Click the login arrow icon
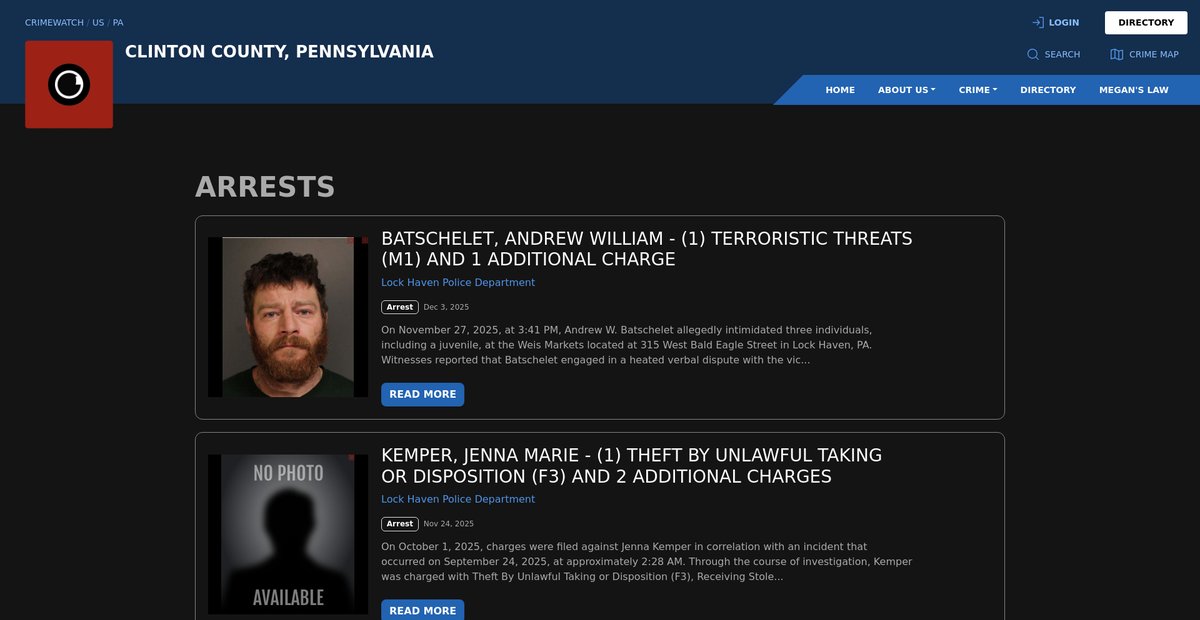Viewport: 1200px width, 620px height. [1038, 22]
